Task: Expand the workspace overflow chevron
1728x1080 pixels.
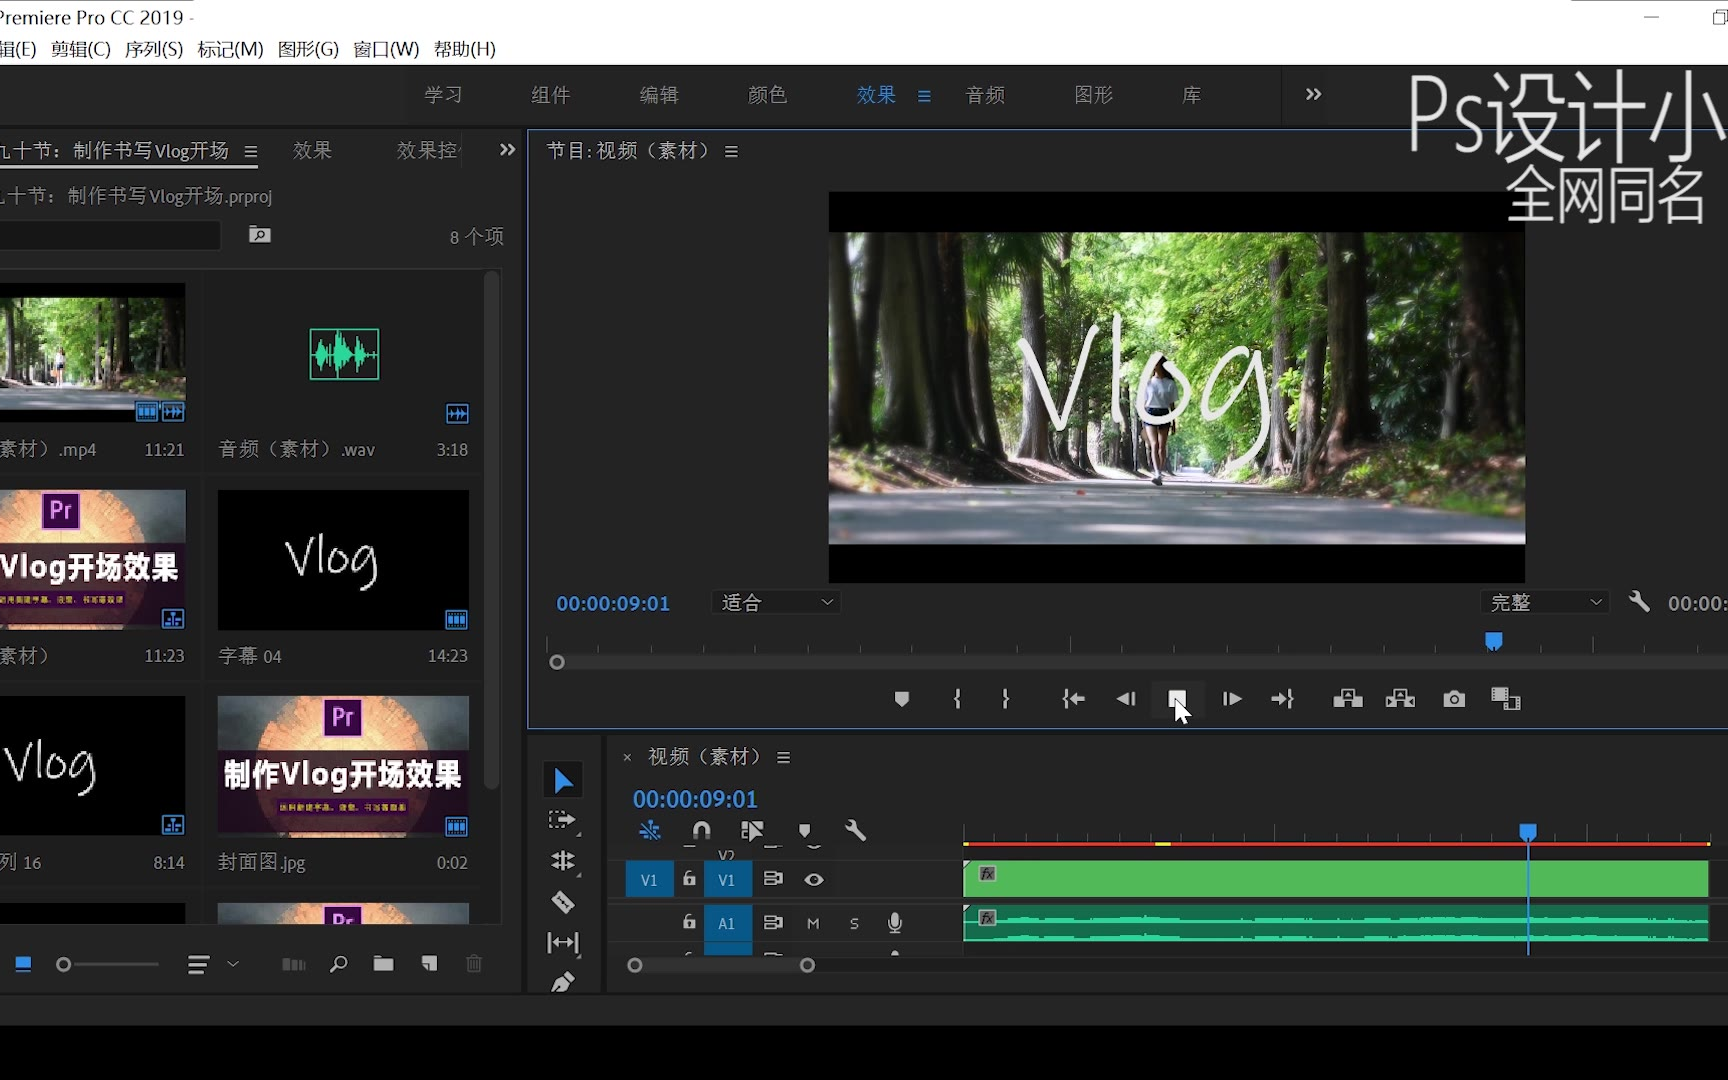Action: point(1313,94)
